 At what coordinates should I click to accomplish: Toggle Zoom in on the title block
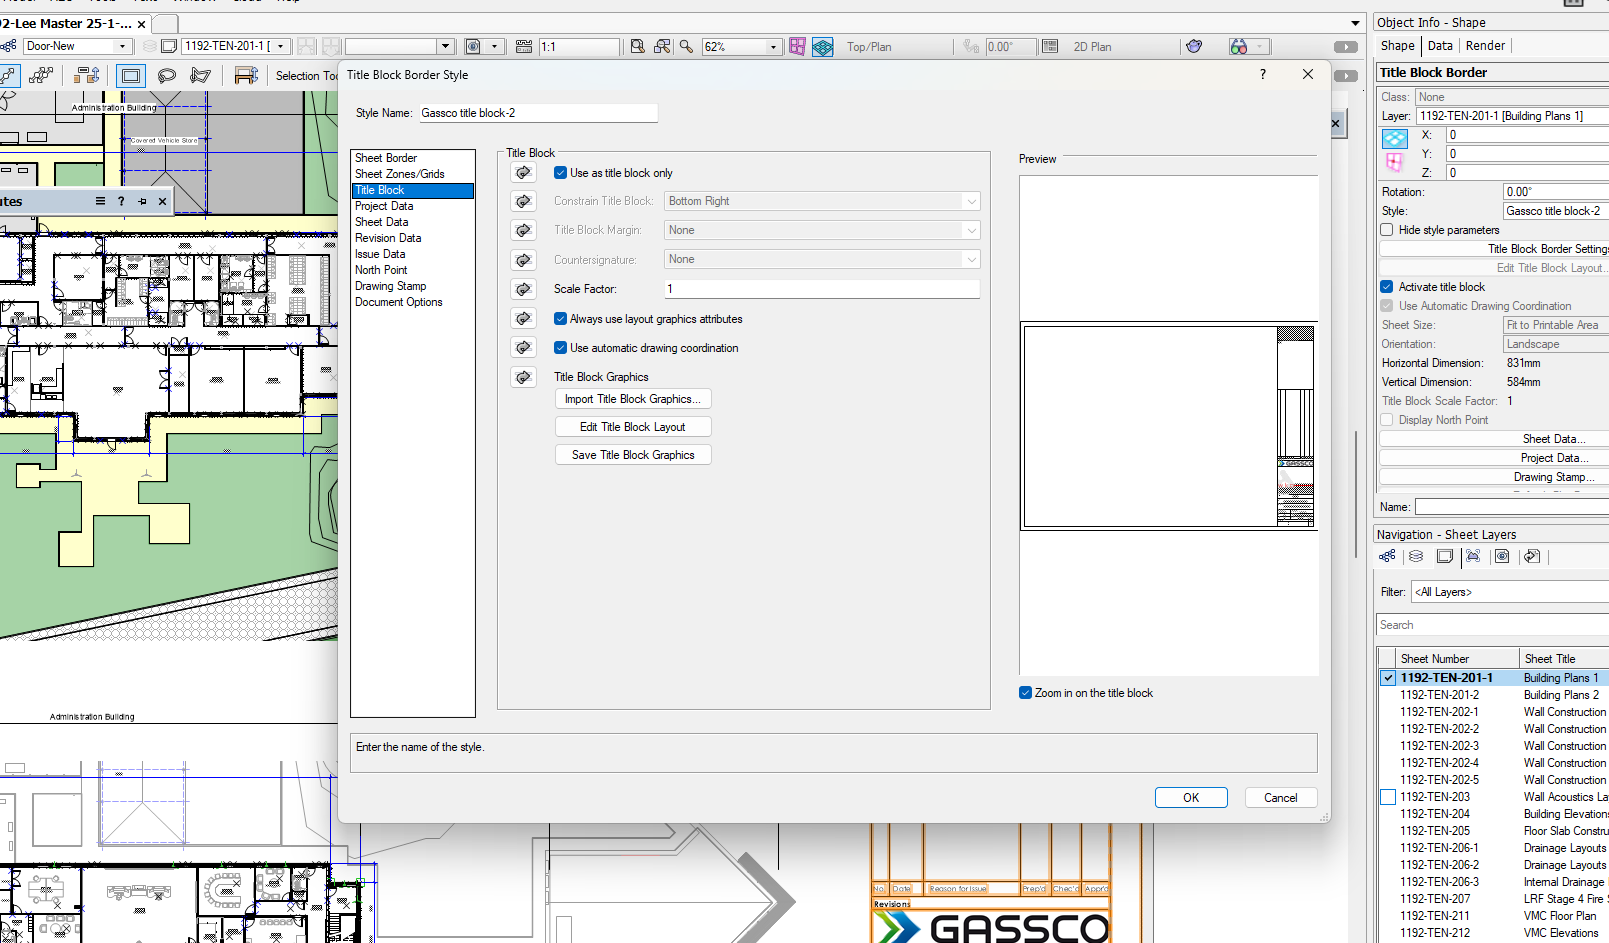[x=1026, y=693]
